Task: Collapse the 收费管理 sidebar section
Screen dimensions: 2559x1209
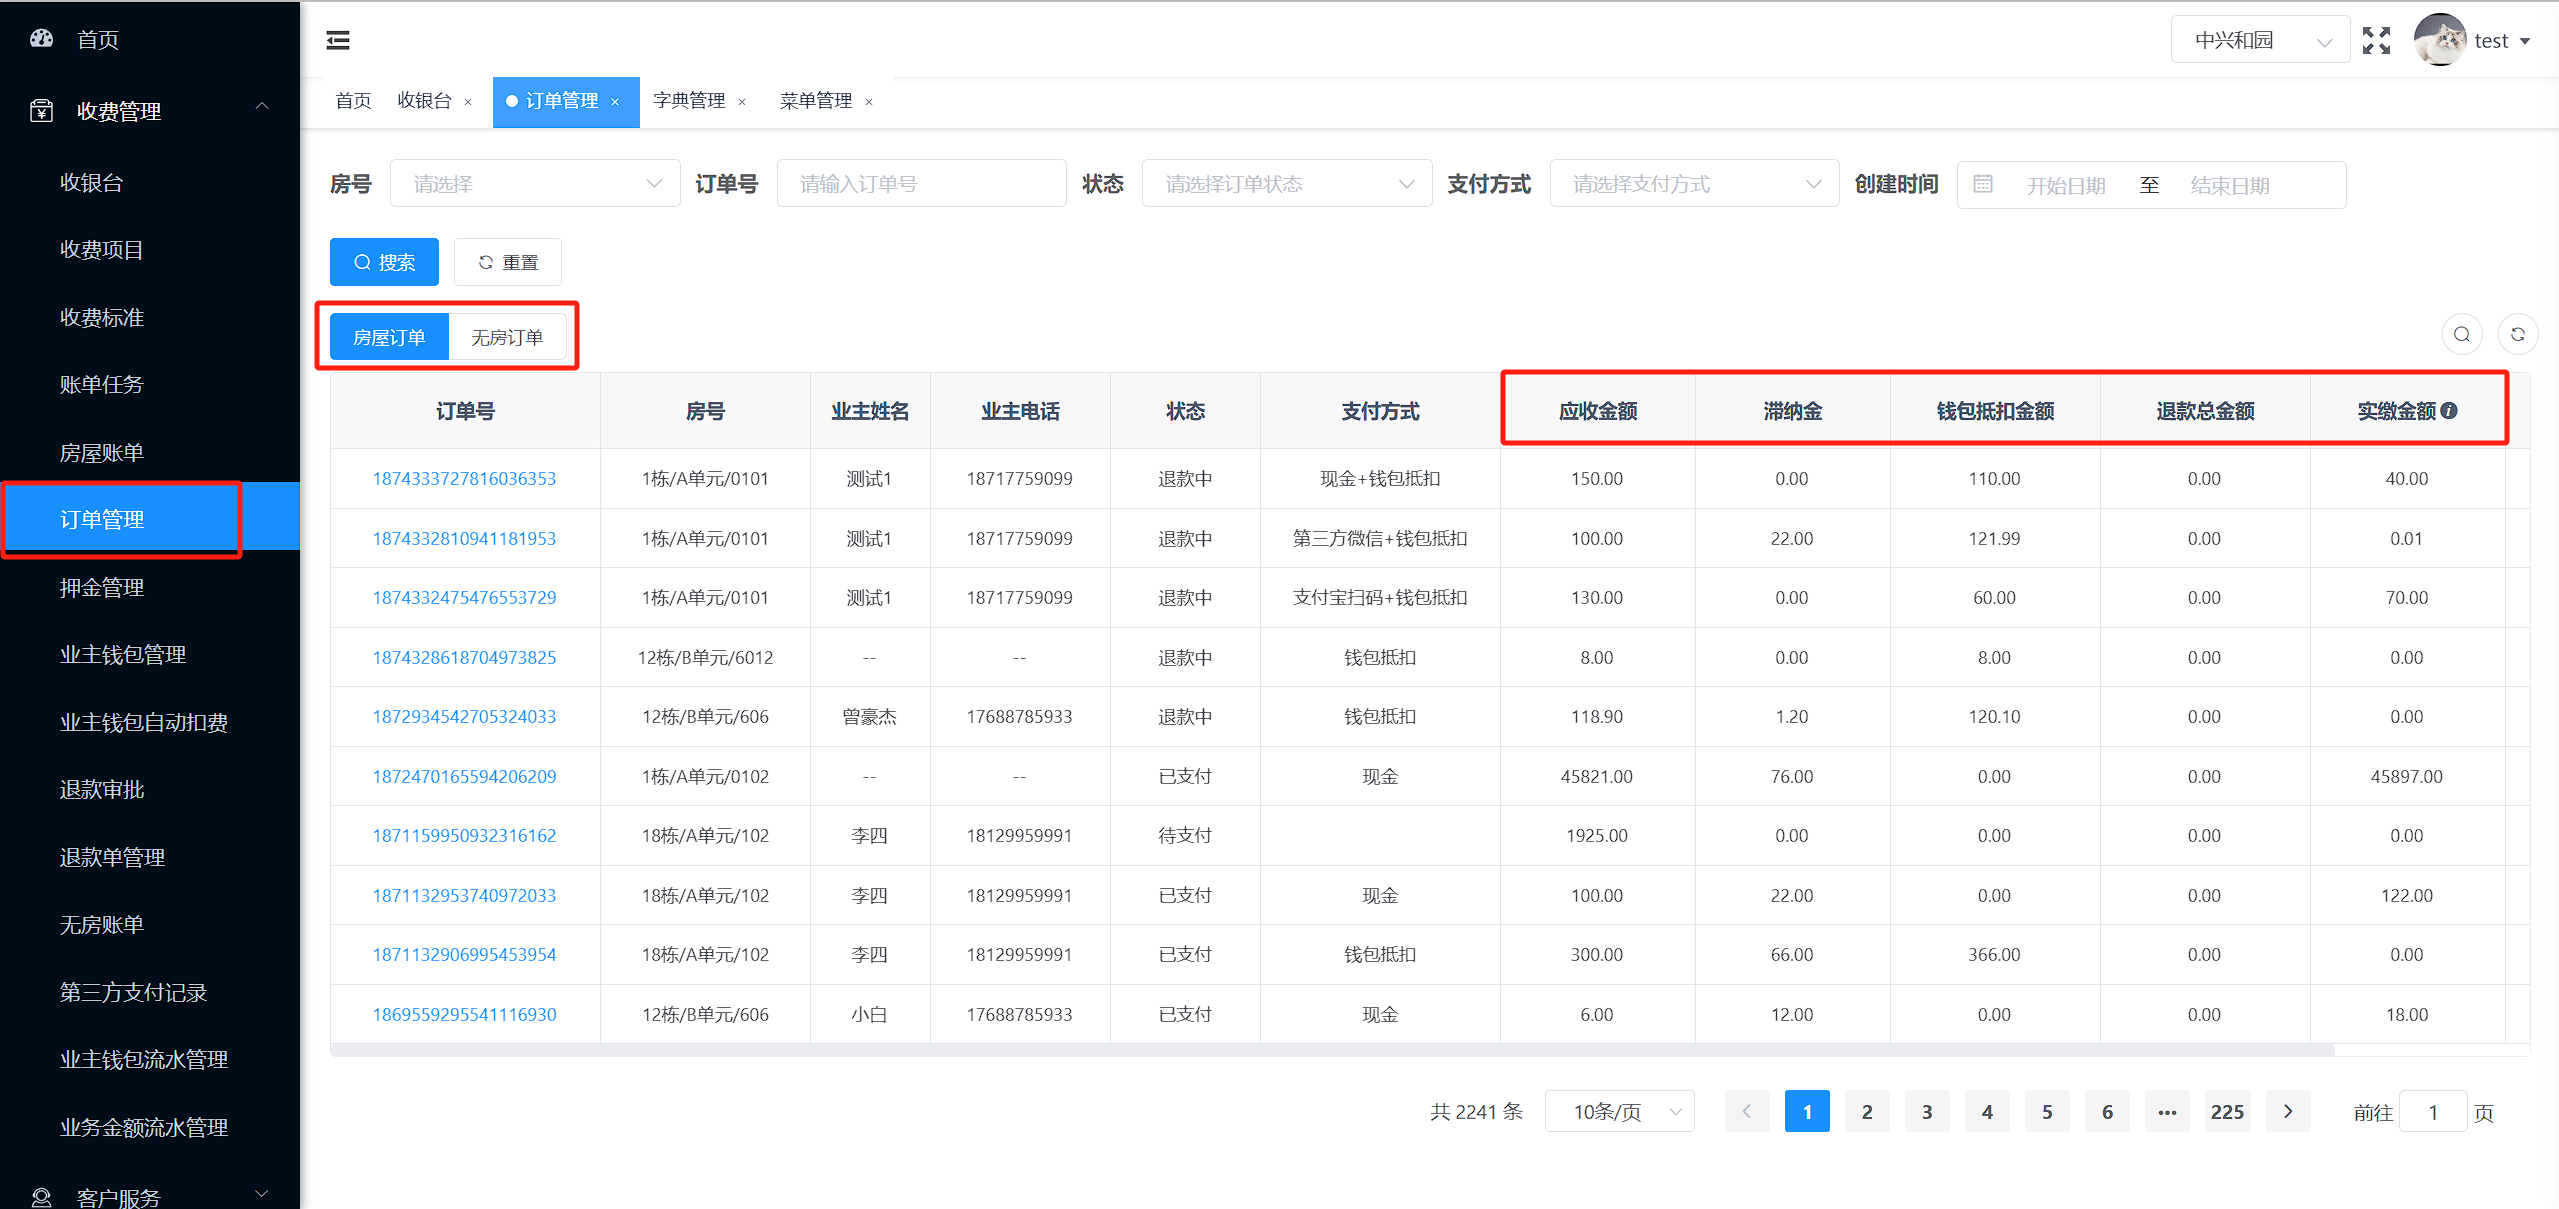Action: pos(262,107)
